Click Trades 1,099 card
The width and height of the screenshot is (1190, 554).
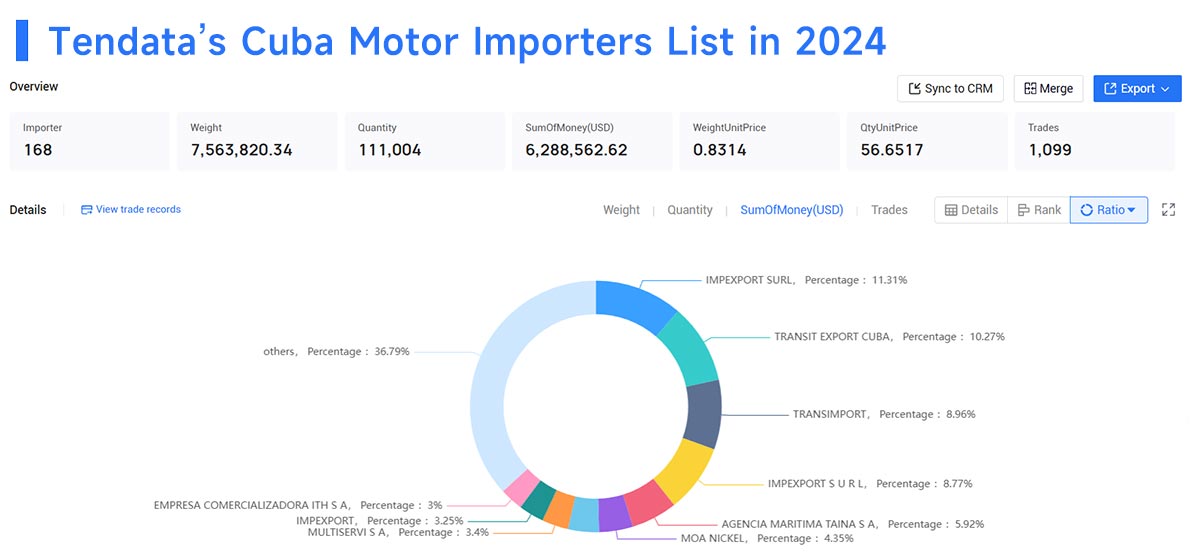click(1094, 141)
